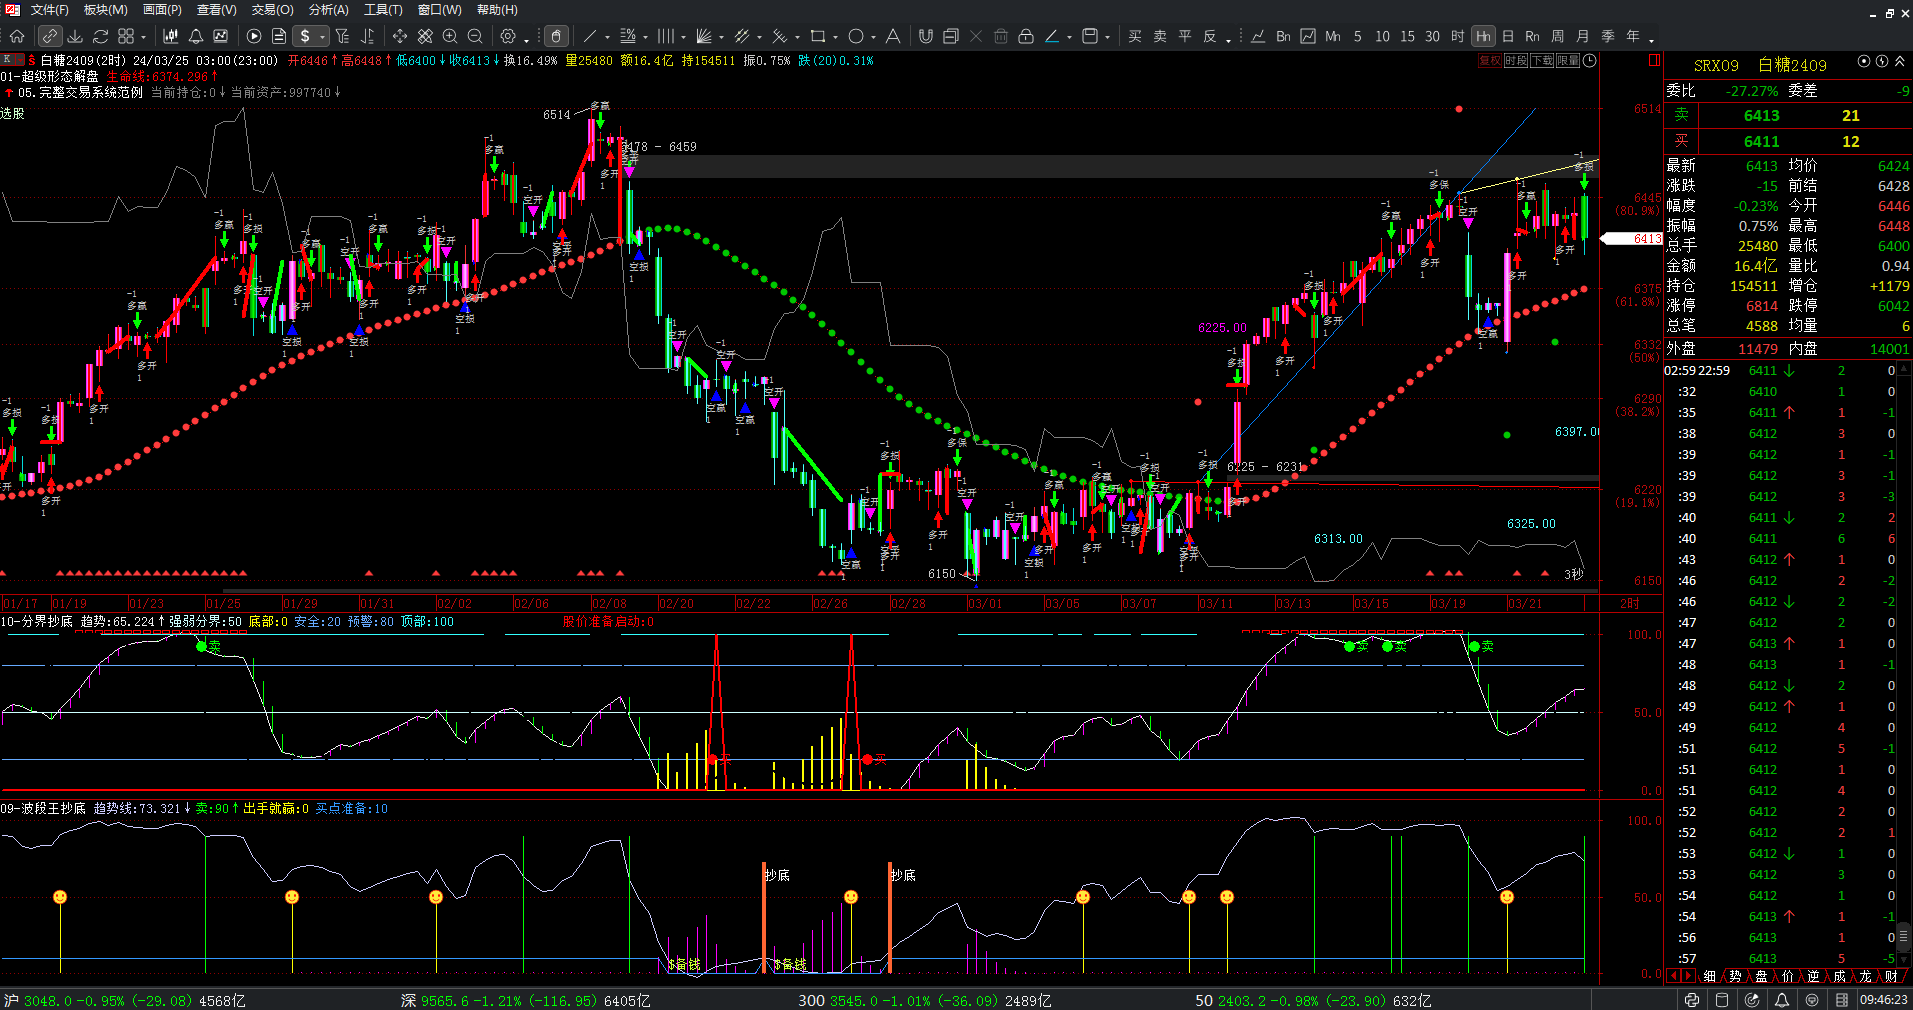The height and width of the screenshot is (1010, 1913).
Task: Expand the percentage lines dropdown arrow
Action: [645, 38]
